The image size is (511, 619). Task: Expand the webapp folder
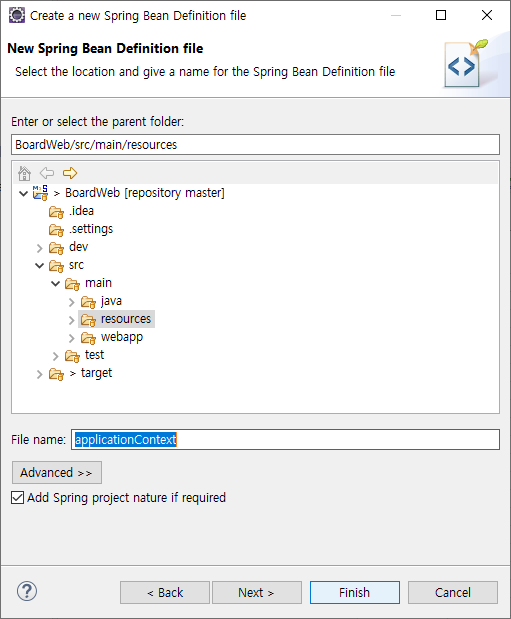[x=71, y=338]
